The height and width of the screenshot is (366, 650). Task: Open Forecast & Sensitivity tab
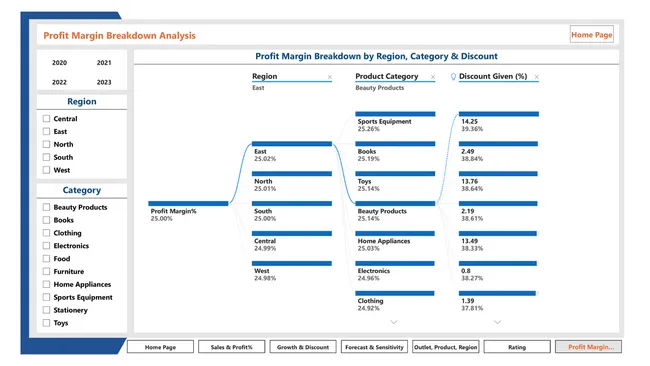374,347
